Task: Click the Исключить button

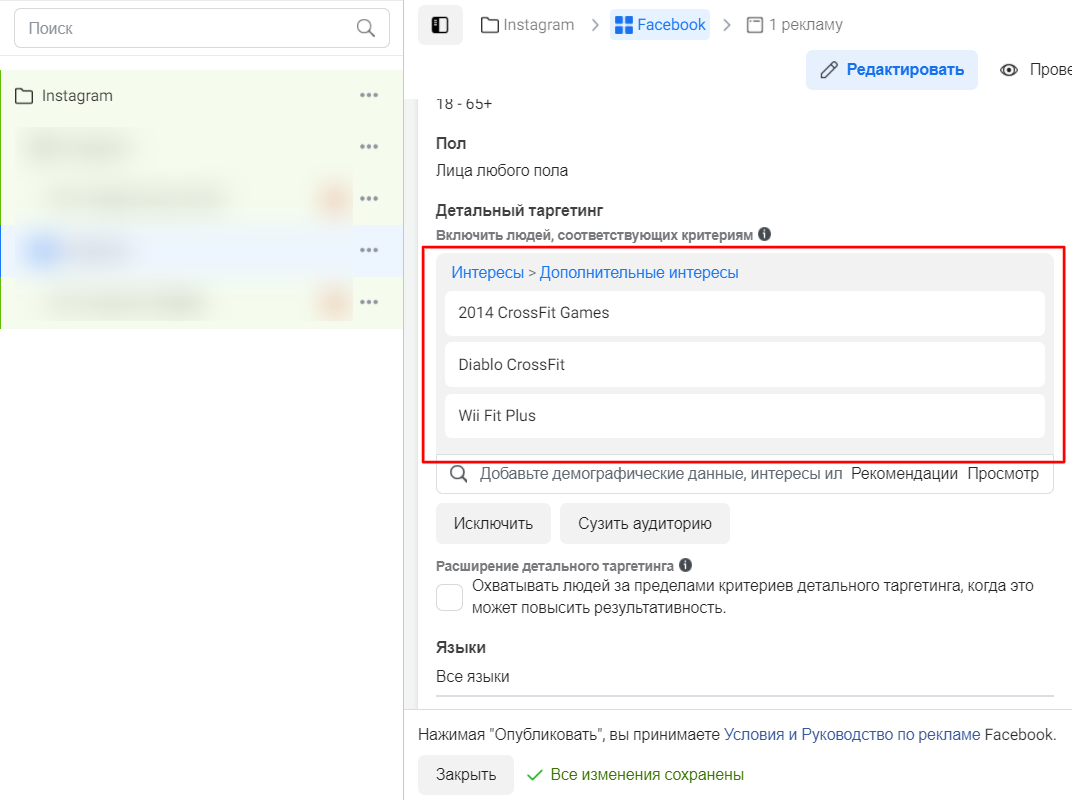Action: click(494, 524)
